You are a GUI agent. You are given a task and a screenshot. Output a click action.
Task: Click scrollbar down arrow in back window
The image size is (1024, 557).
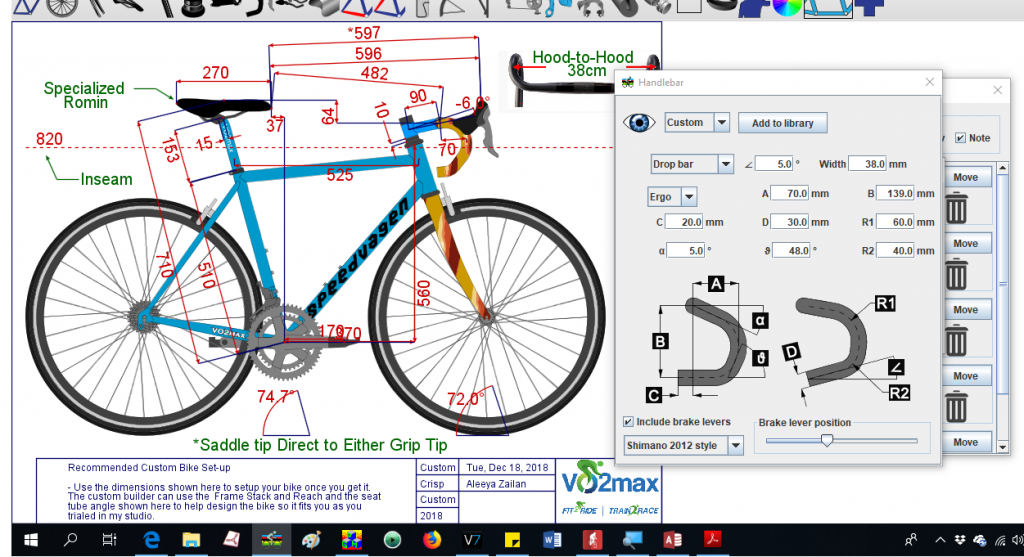click(x=1003, y=447)
